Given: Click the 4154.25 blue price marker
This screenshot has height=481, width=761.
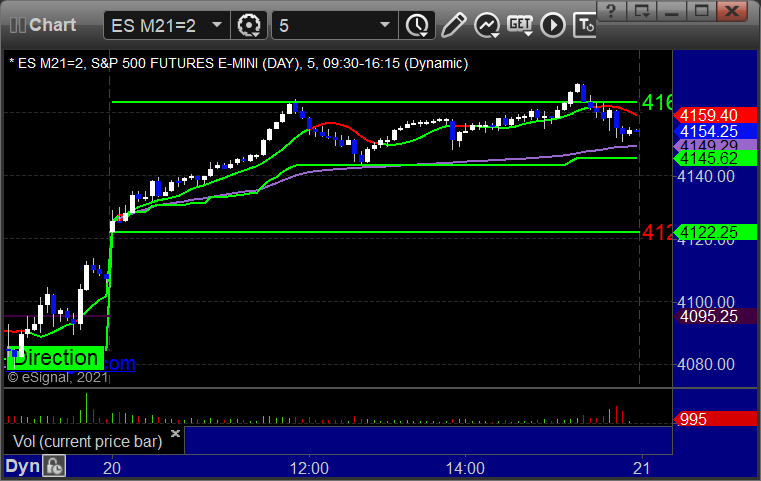Looking at the screenshot, I should coord(716,131).
